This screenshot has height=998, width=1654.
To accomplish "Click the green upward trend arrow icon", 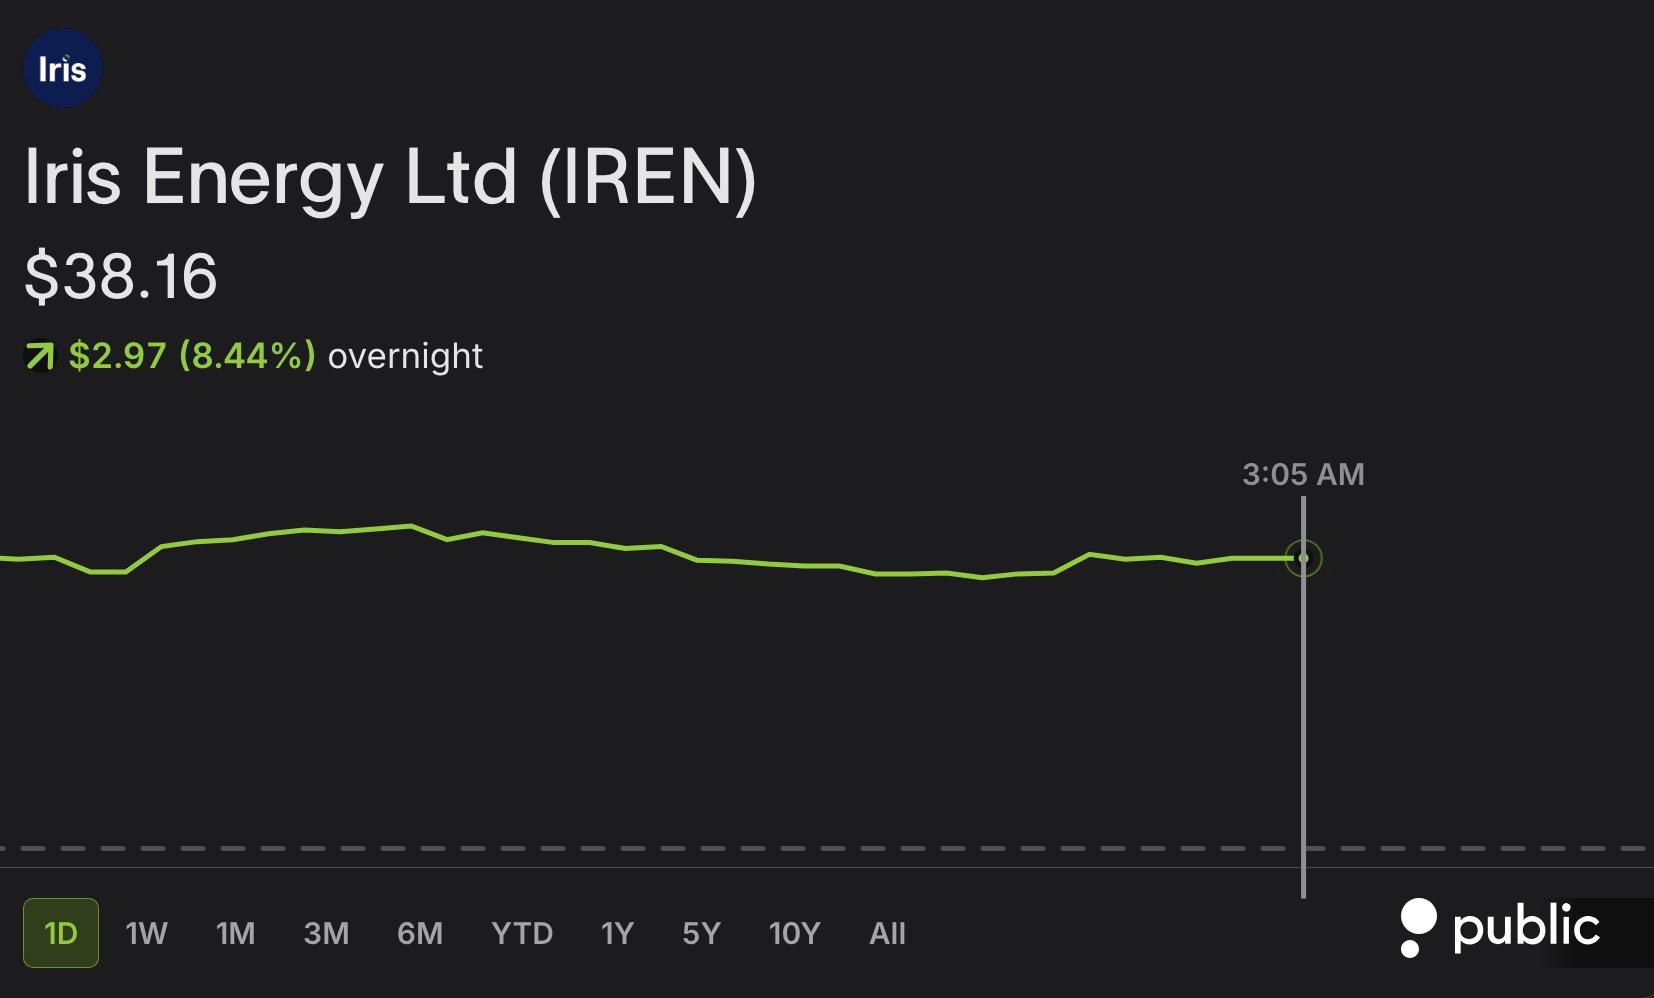I will click(40, 355).
